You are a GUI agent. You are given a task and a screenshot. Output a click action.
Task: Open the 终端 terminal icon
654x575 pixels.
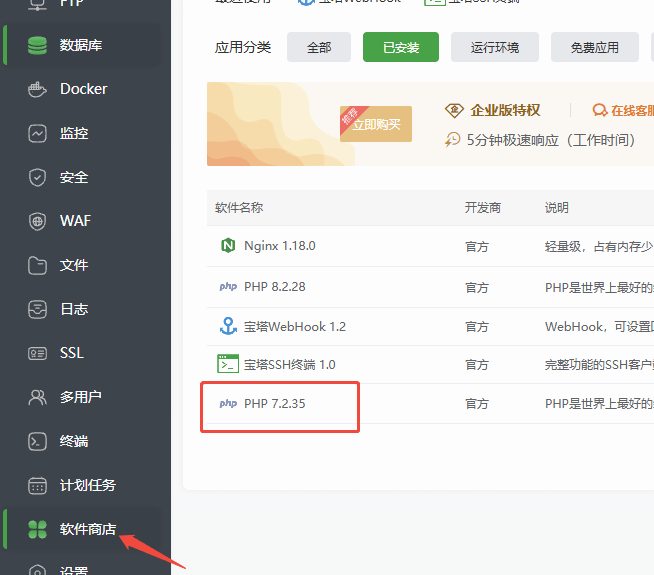[37, 442]
